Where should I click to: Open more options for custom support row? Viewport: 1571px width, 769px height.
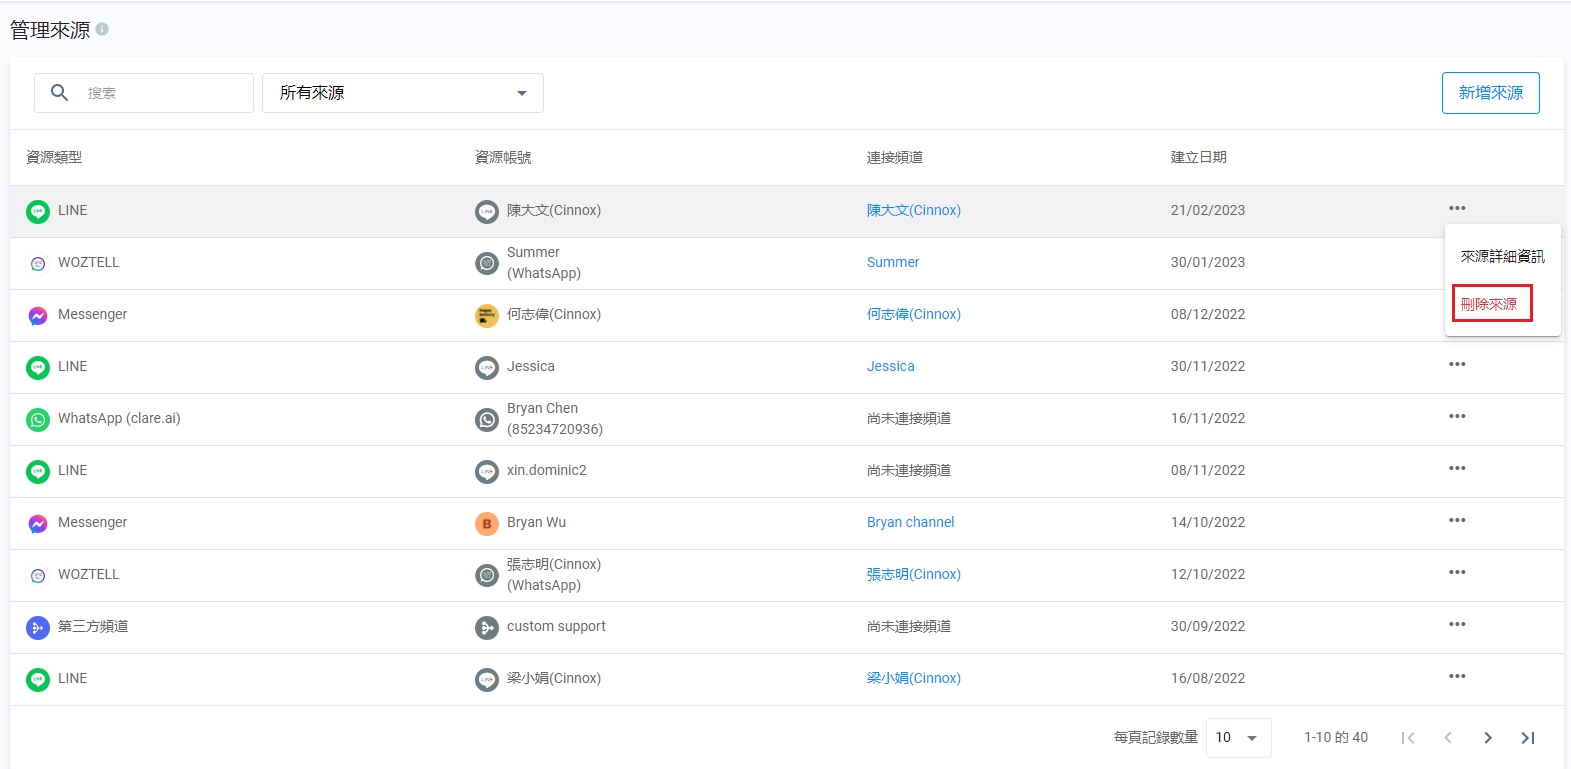(1457, 625)
